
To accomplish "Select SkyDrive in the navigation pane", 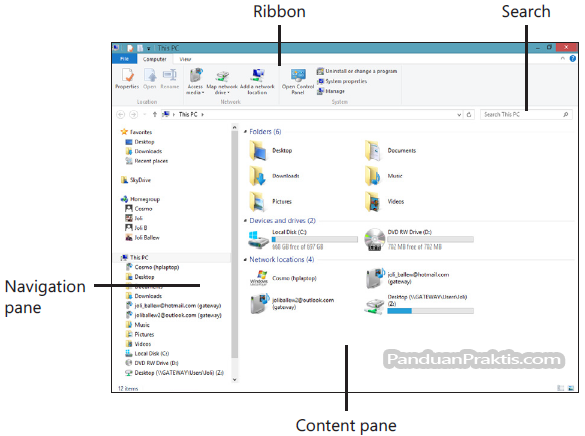I will click(x=136, y=180).
